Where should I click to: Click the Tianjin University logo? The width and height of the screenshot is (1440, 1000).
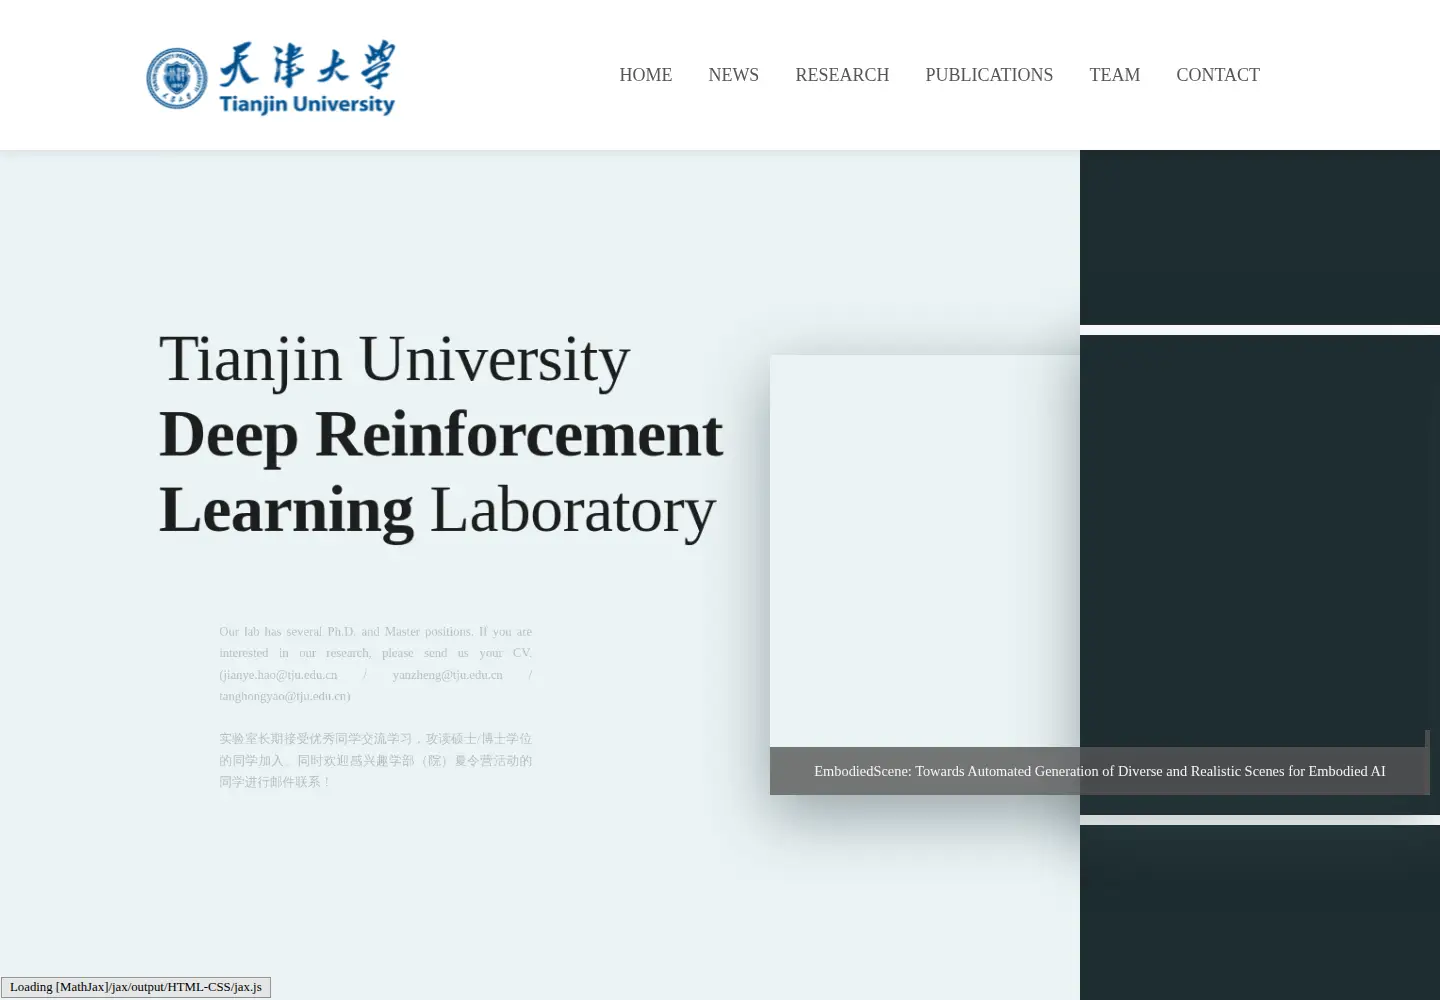tap(271, 77)
